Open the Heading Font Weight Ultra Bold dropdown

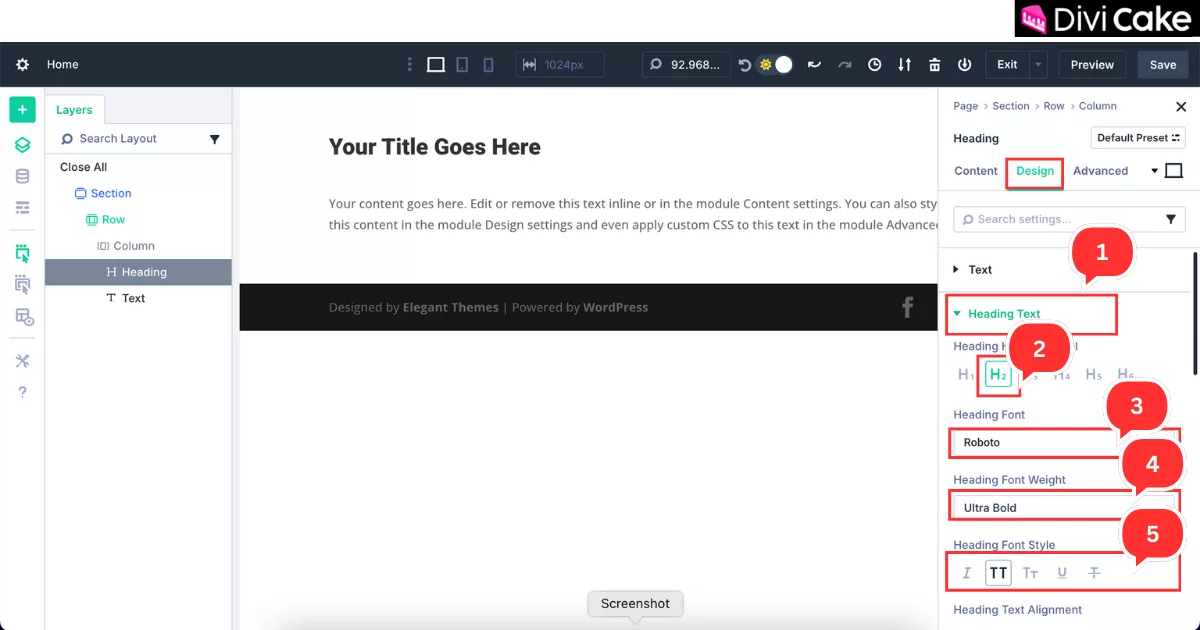1064,507
